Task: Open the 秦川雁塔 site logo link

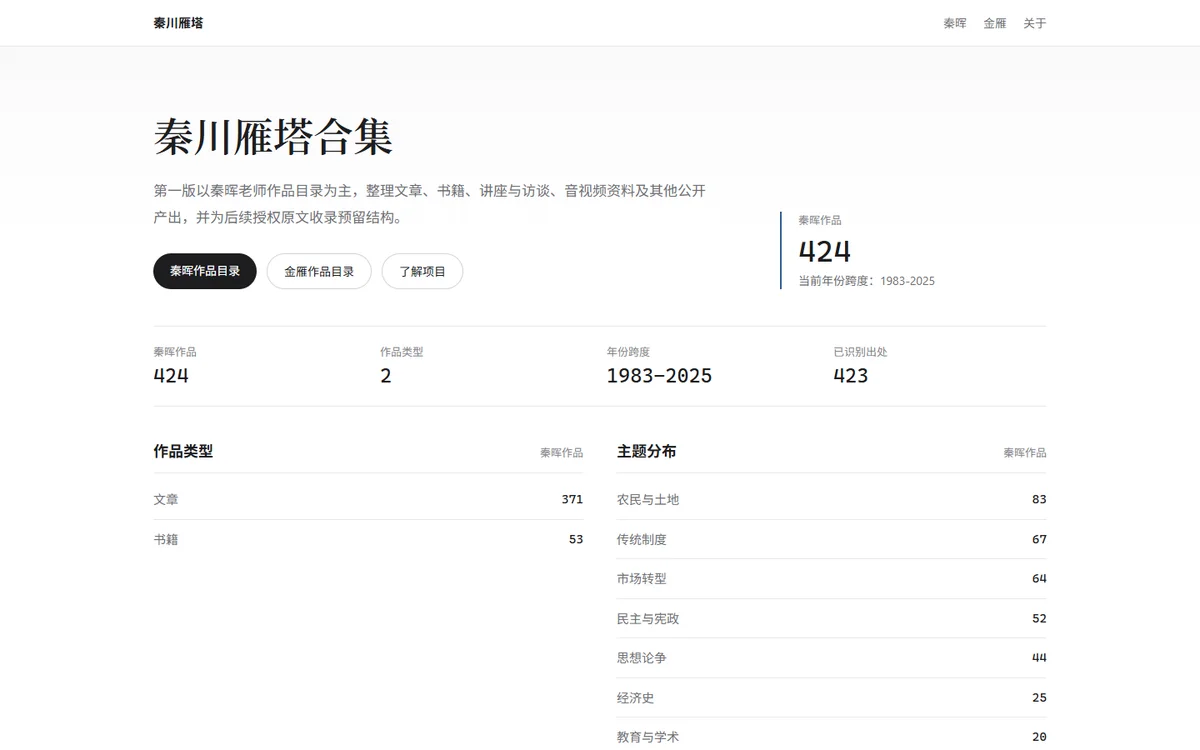Action: point(178,23)
